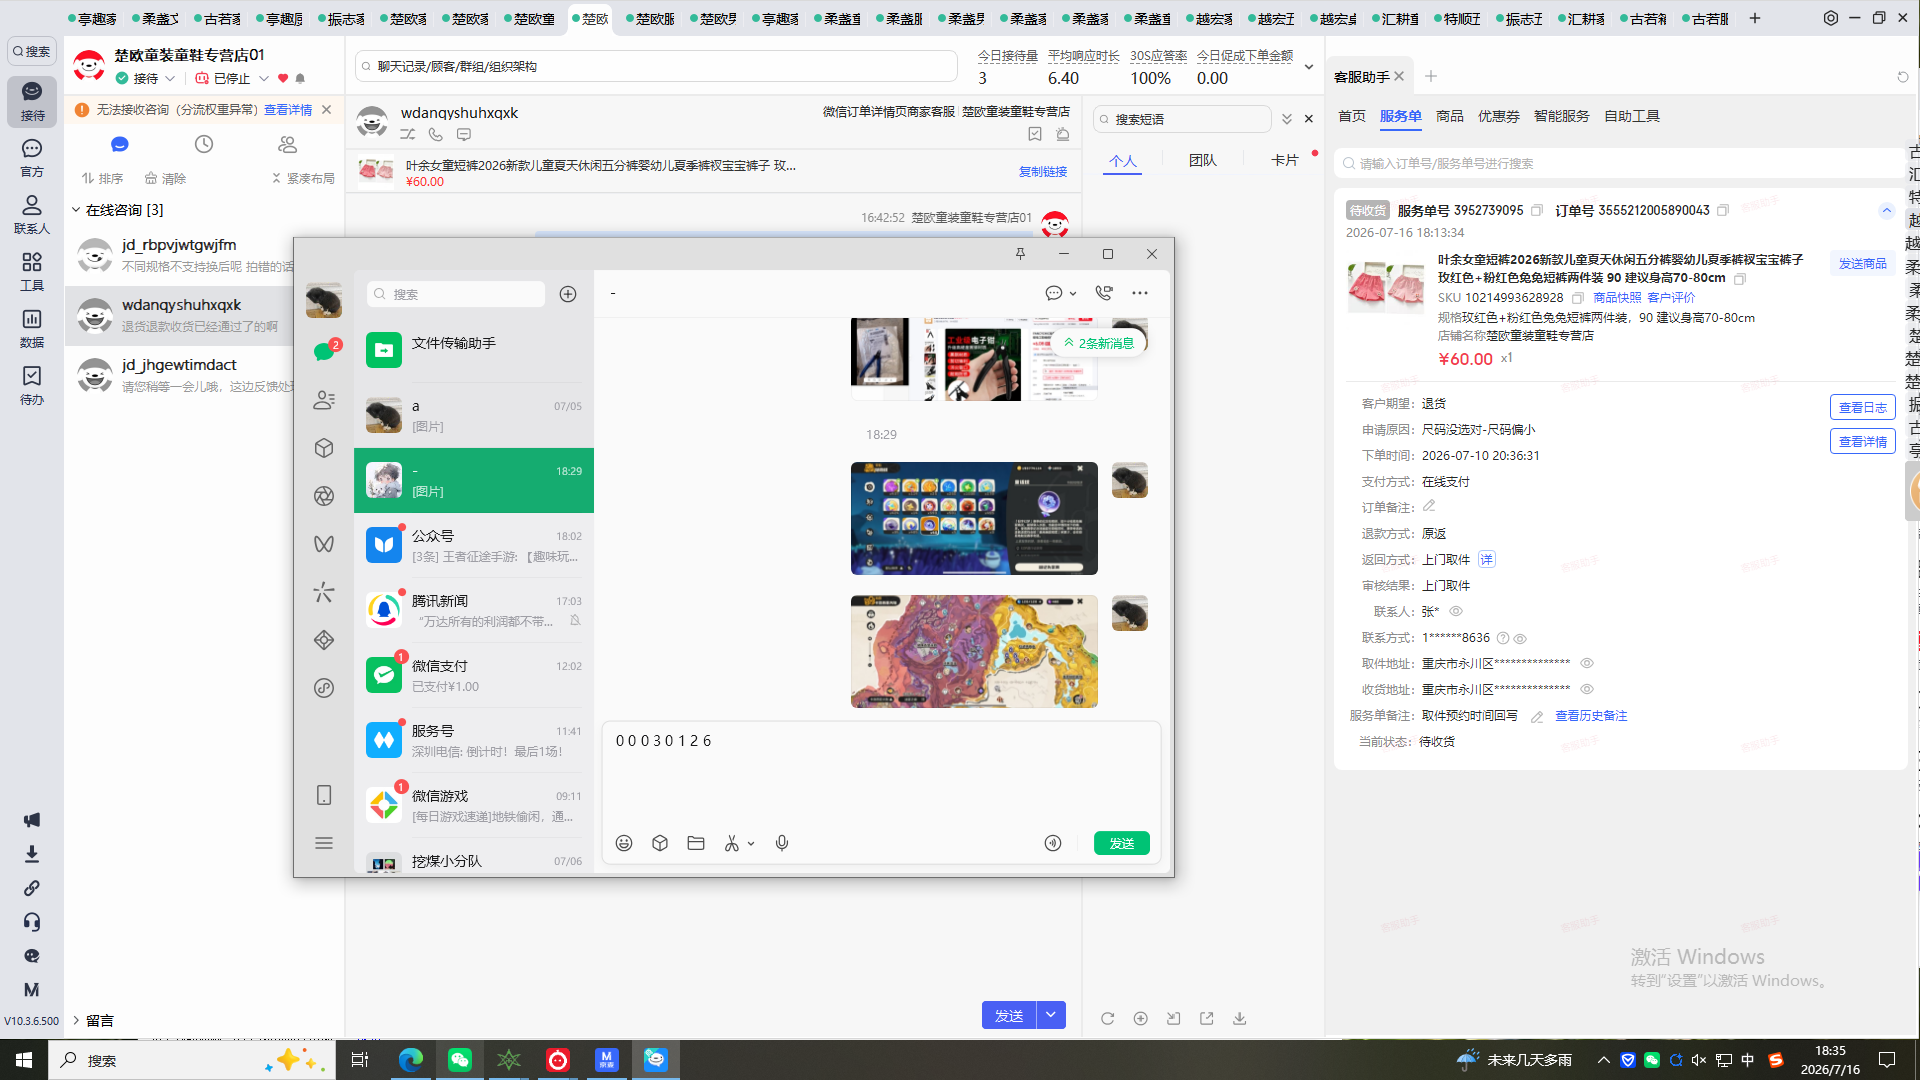
Task: Open Microsoft Edge from the Windows taskbar
Action: point(411,1060)
